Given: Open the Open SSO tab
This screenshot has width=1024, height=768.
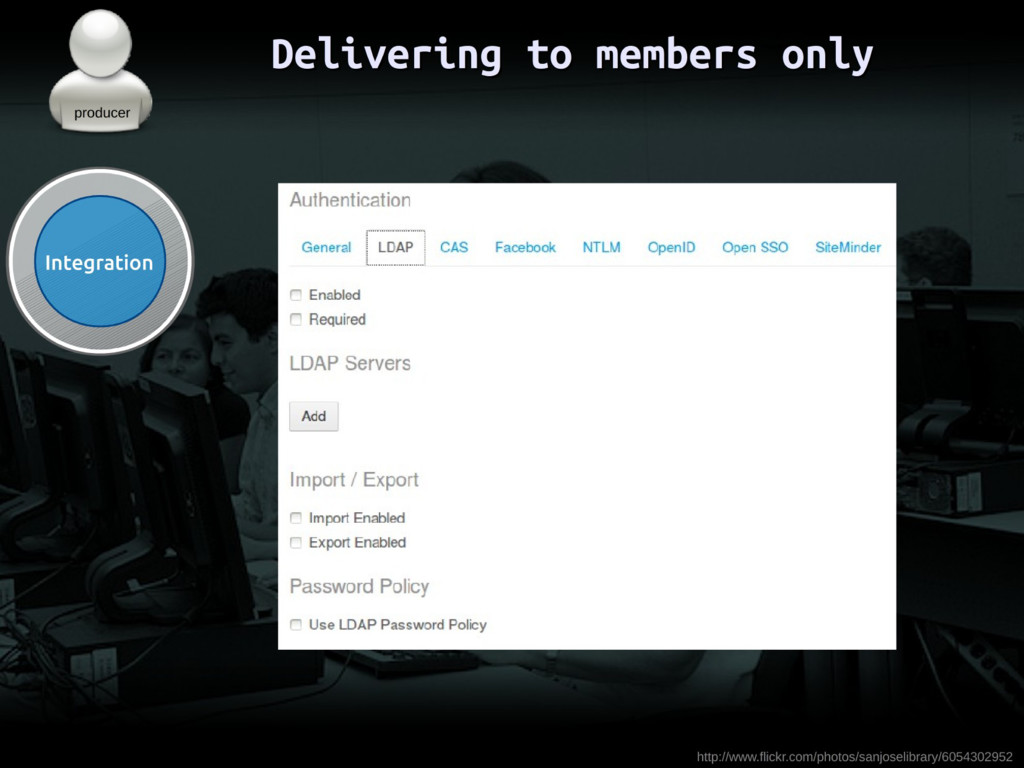Looking at the screenshot, I should pyautogui.click(x=755, y=248).
